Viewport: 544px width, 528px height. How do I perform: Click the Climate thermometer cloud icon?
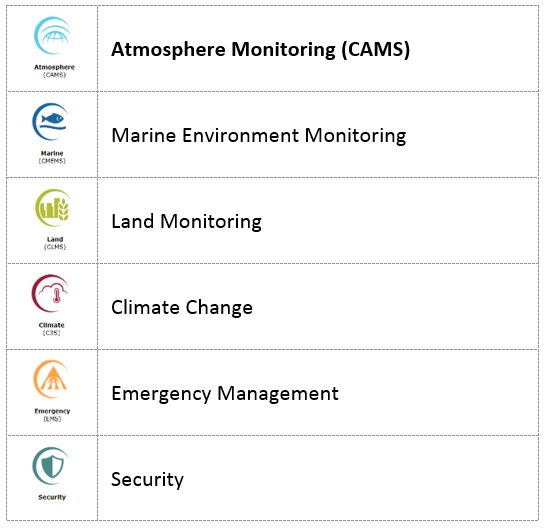click(x=50, y=293)
